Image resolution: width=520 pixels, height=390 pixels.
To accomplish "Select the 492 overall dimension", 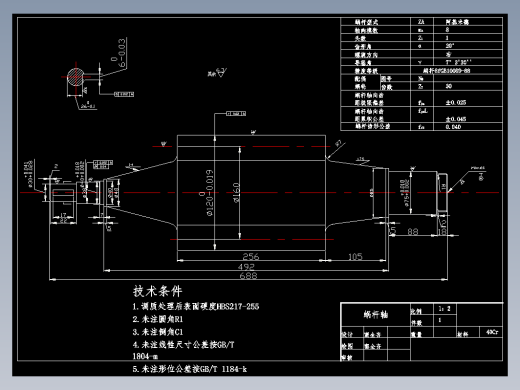I will [246, 267].
